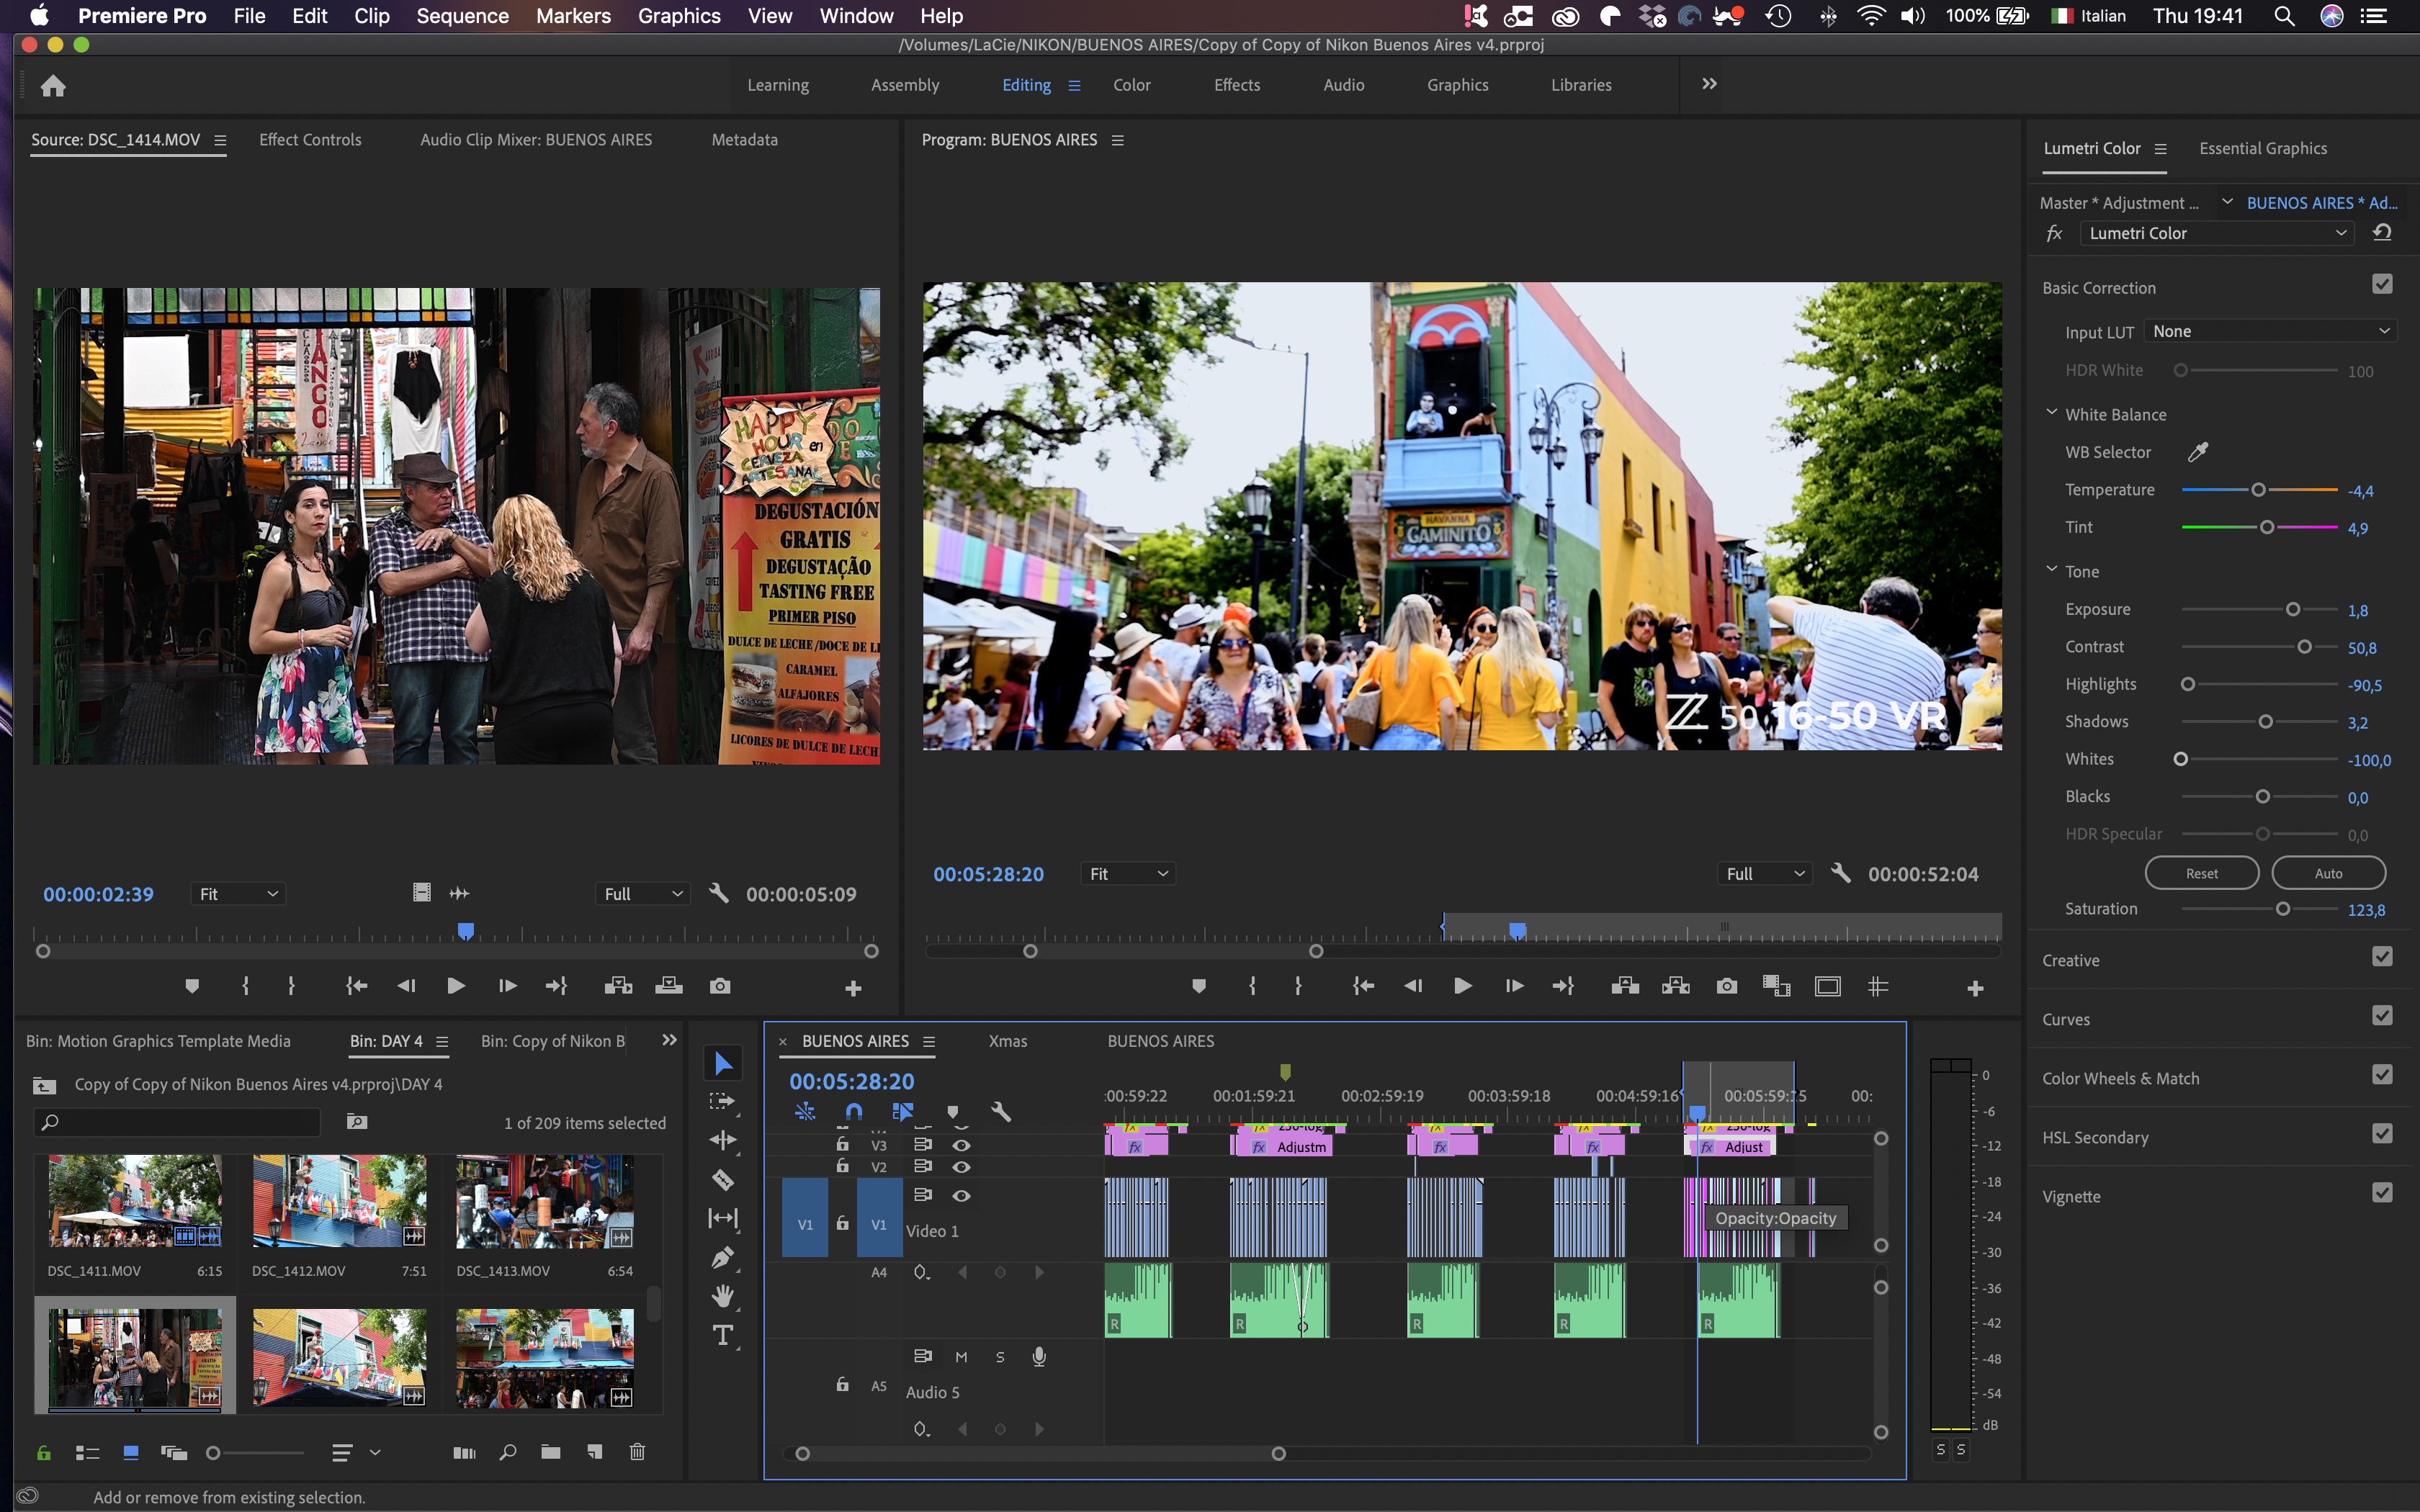
Task: Play the Program monitor
Action: click(x=1462, y=987)
